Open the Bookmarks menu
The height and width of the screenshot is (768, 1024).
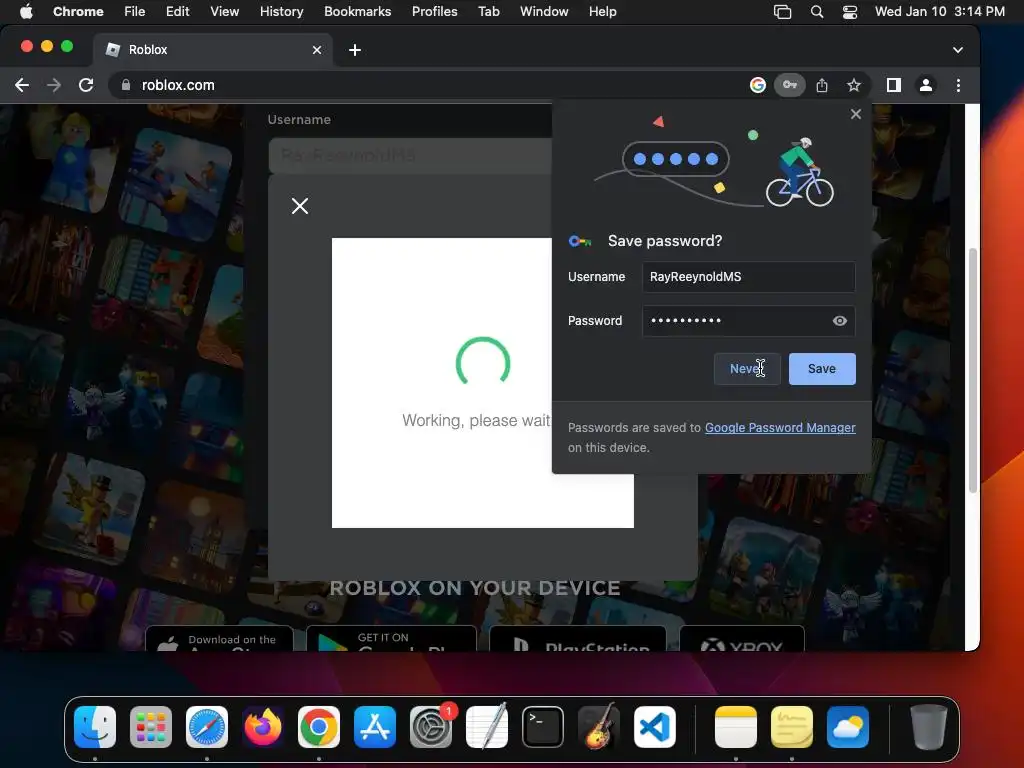click(357, 11)
